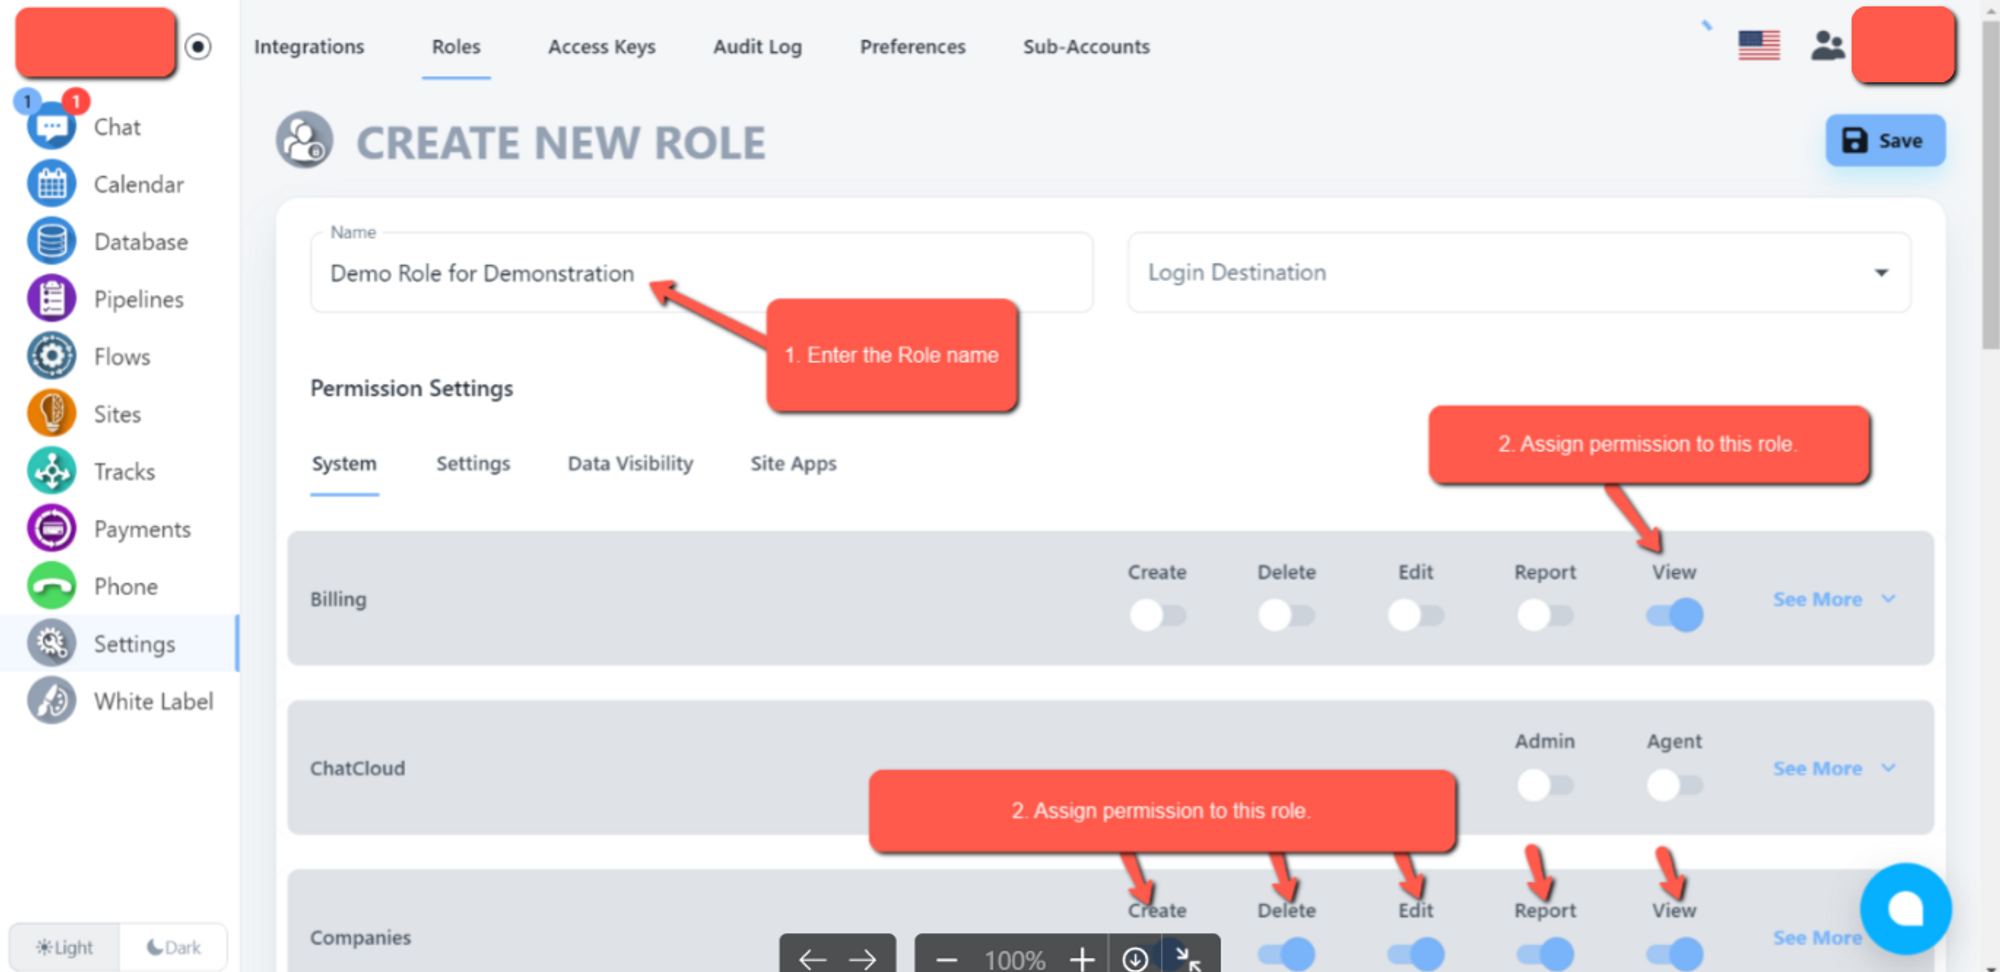Open the Login Destination dropdown

[1518, 273]
